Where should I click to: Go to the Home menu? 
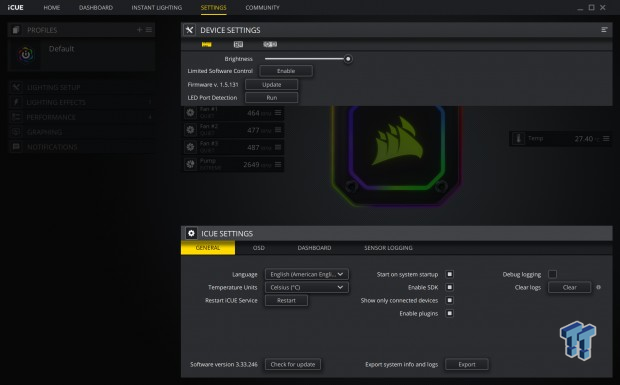pyautogui.click(x=52, y=8)
